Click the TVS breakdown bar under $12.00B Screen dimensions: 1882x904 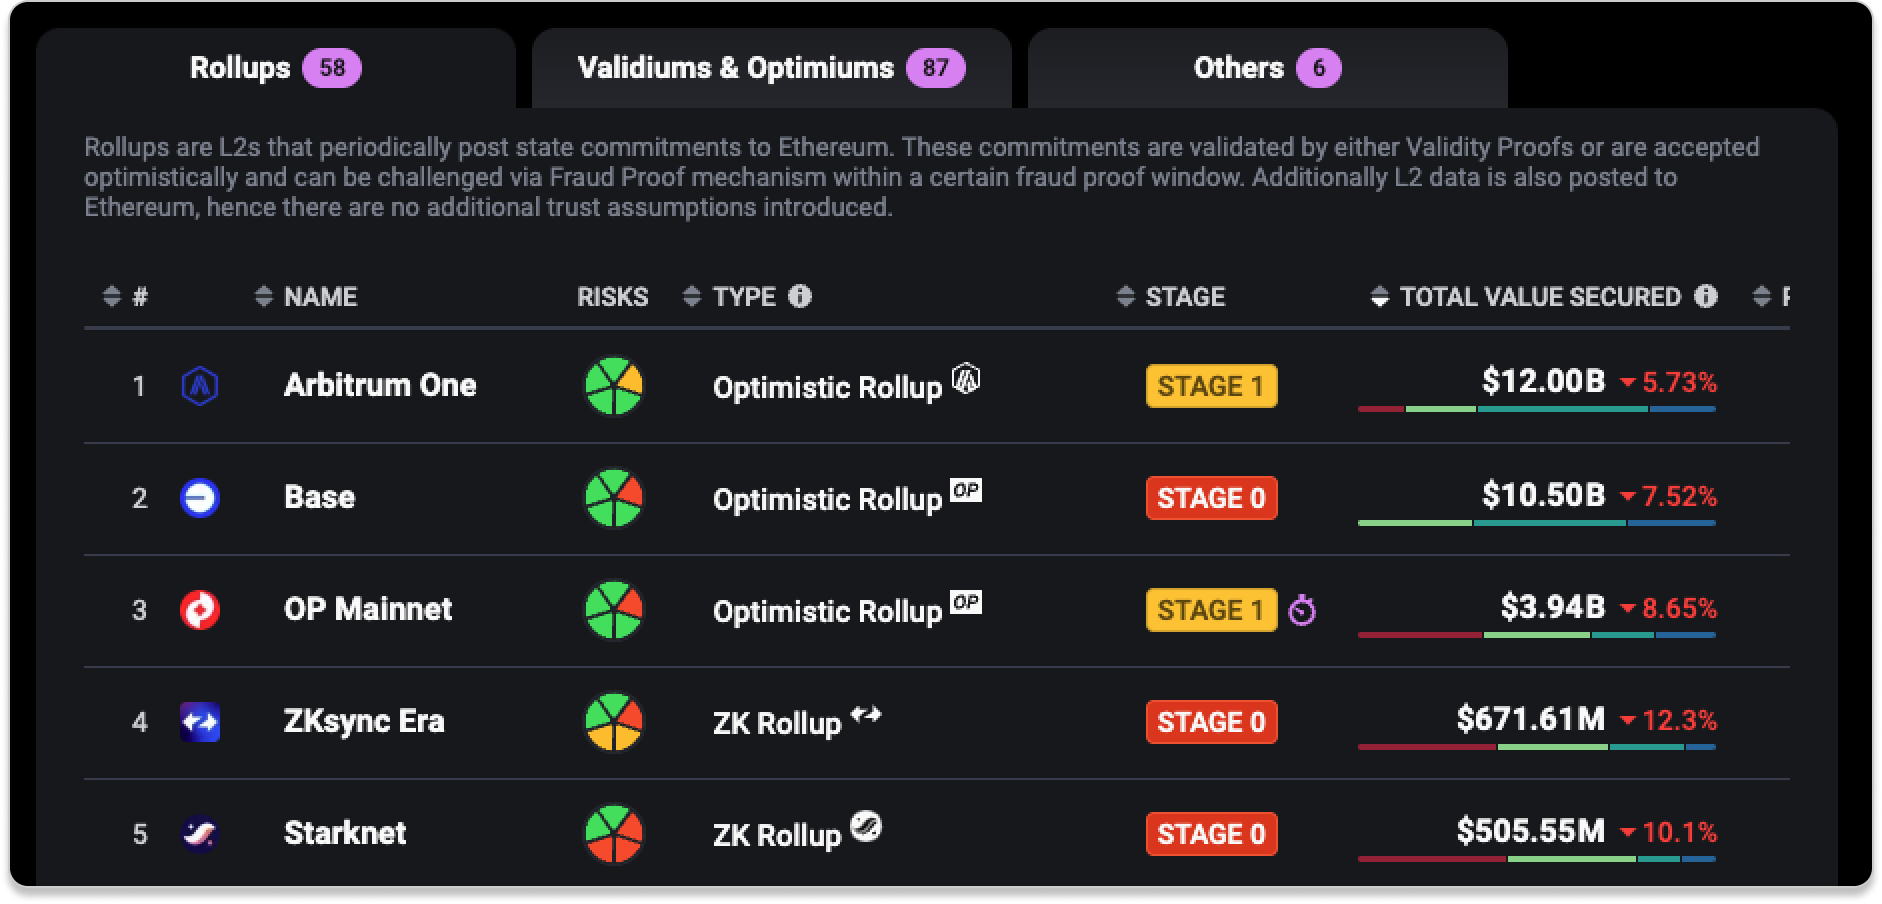(x=1537, y=409)
